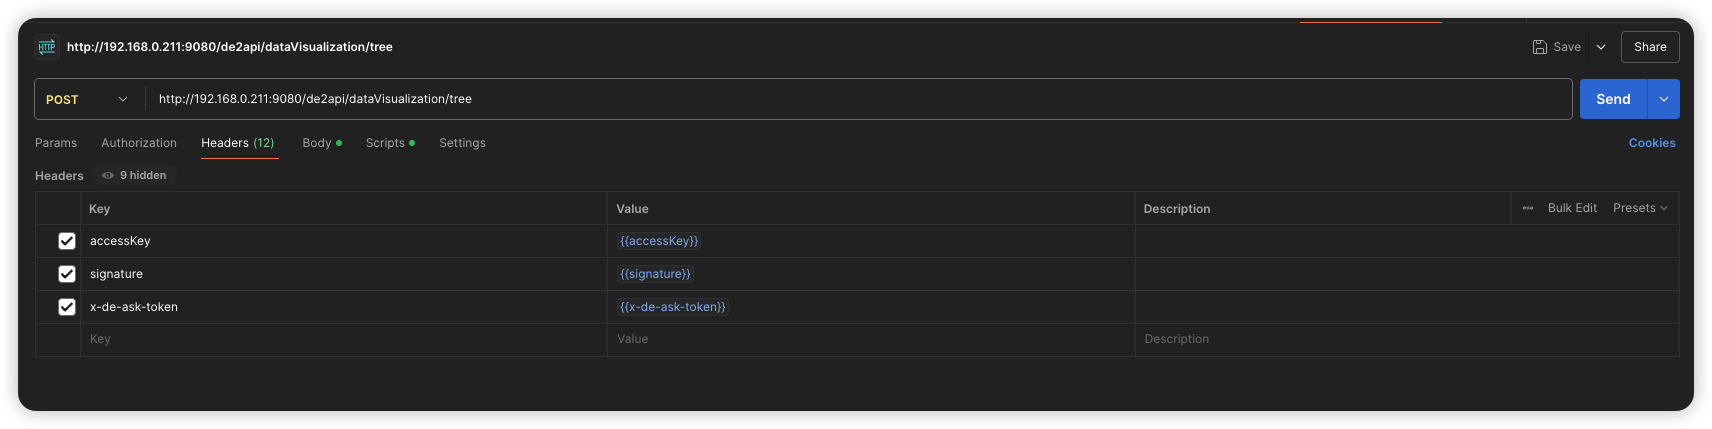1712x429 pixels.
Task: Click the eye icon for hidden headers
Action: tap(108, 175)
